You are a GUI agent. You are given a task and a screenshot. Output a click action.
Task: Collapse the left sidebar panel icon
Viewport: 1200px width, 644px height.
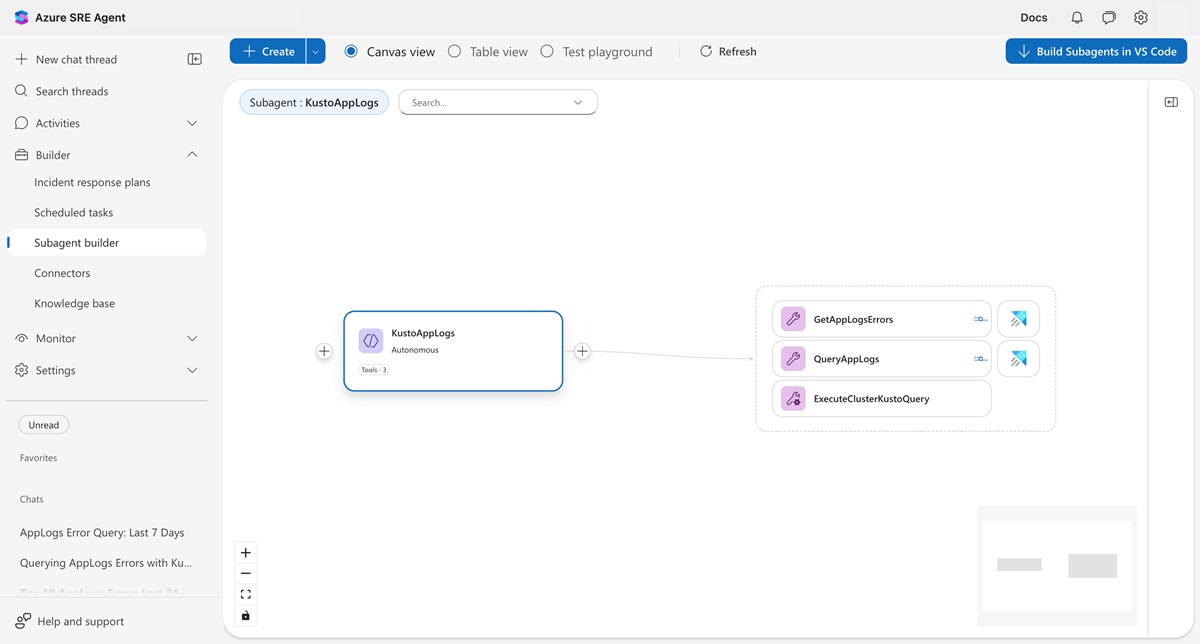click(x=195, y=59)
